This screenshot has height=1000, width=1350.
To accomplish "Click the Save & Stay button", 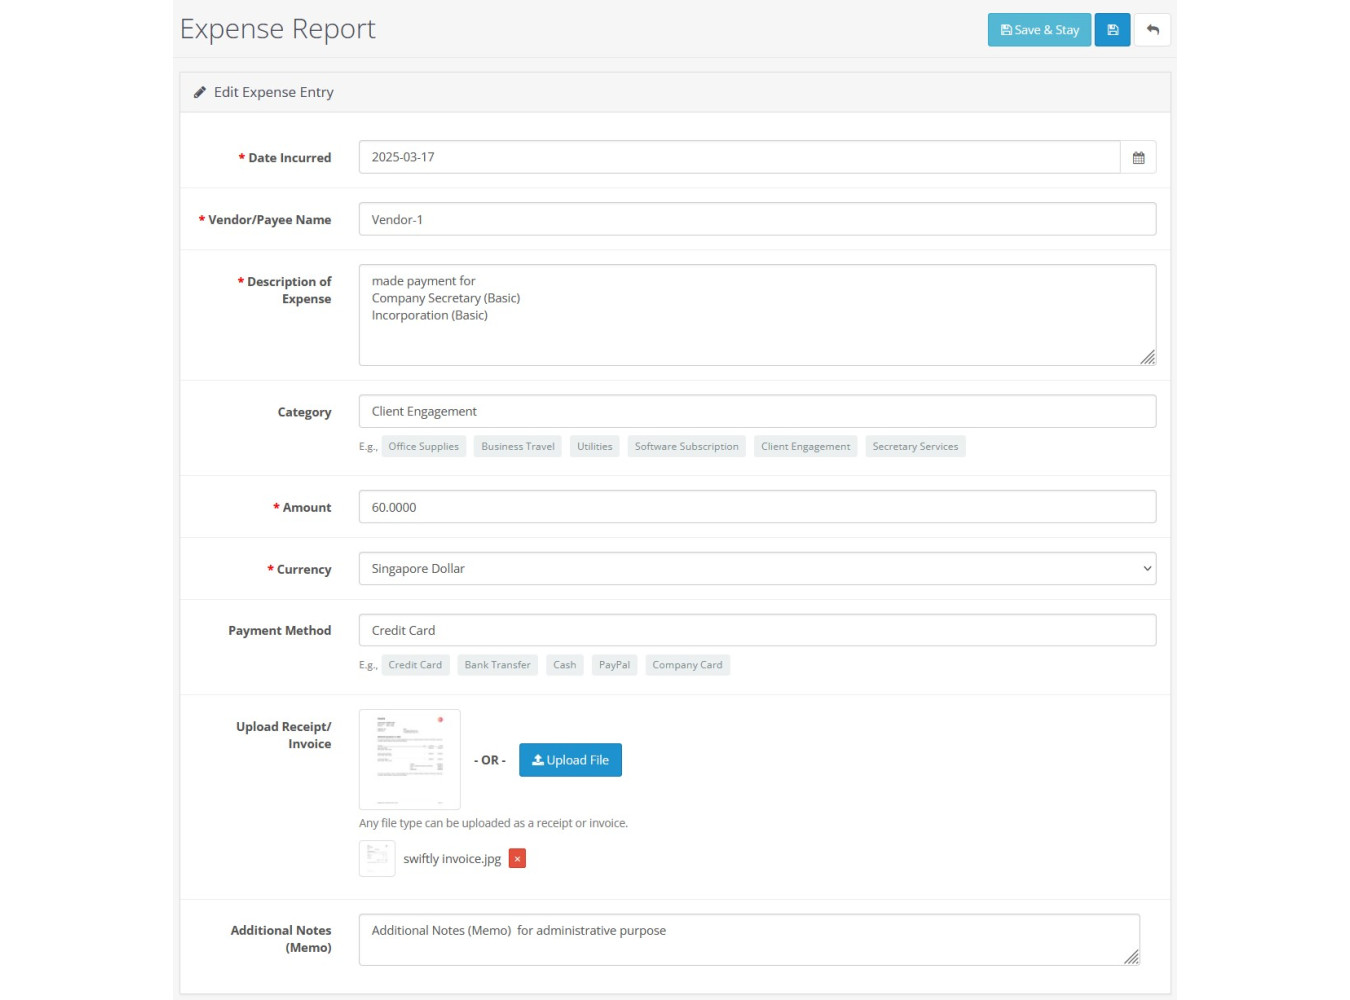I will pos(1039,30).
